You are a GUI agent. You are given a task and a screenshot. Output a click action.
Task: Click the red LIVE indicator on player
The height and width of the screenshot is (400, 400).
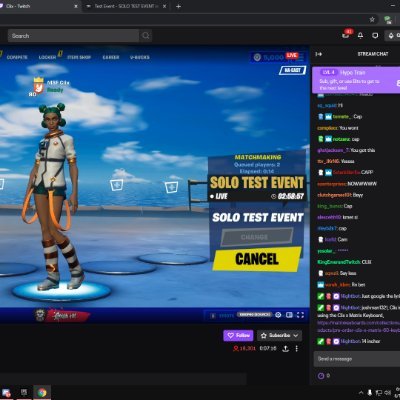click(292, 55)
